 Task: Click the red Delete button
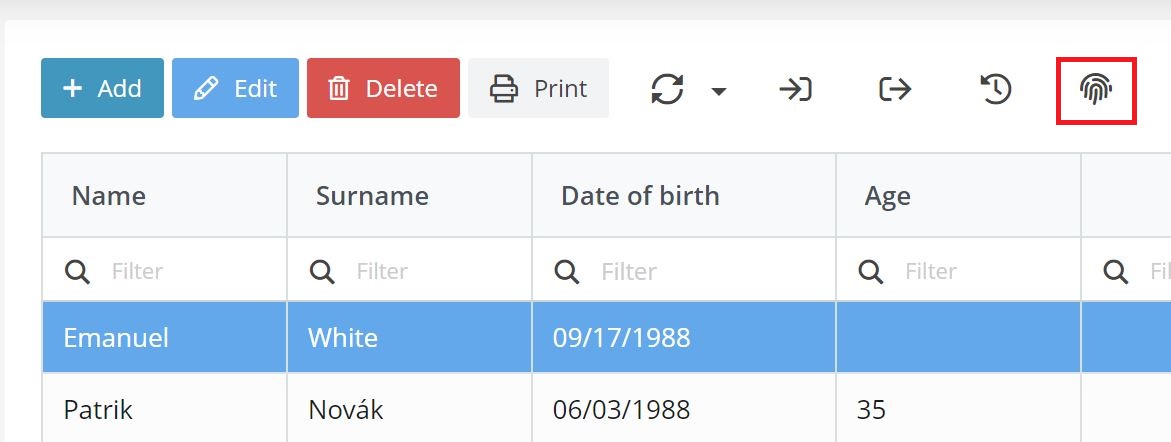click(x=383, y=88)
